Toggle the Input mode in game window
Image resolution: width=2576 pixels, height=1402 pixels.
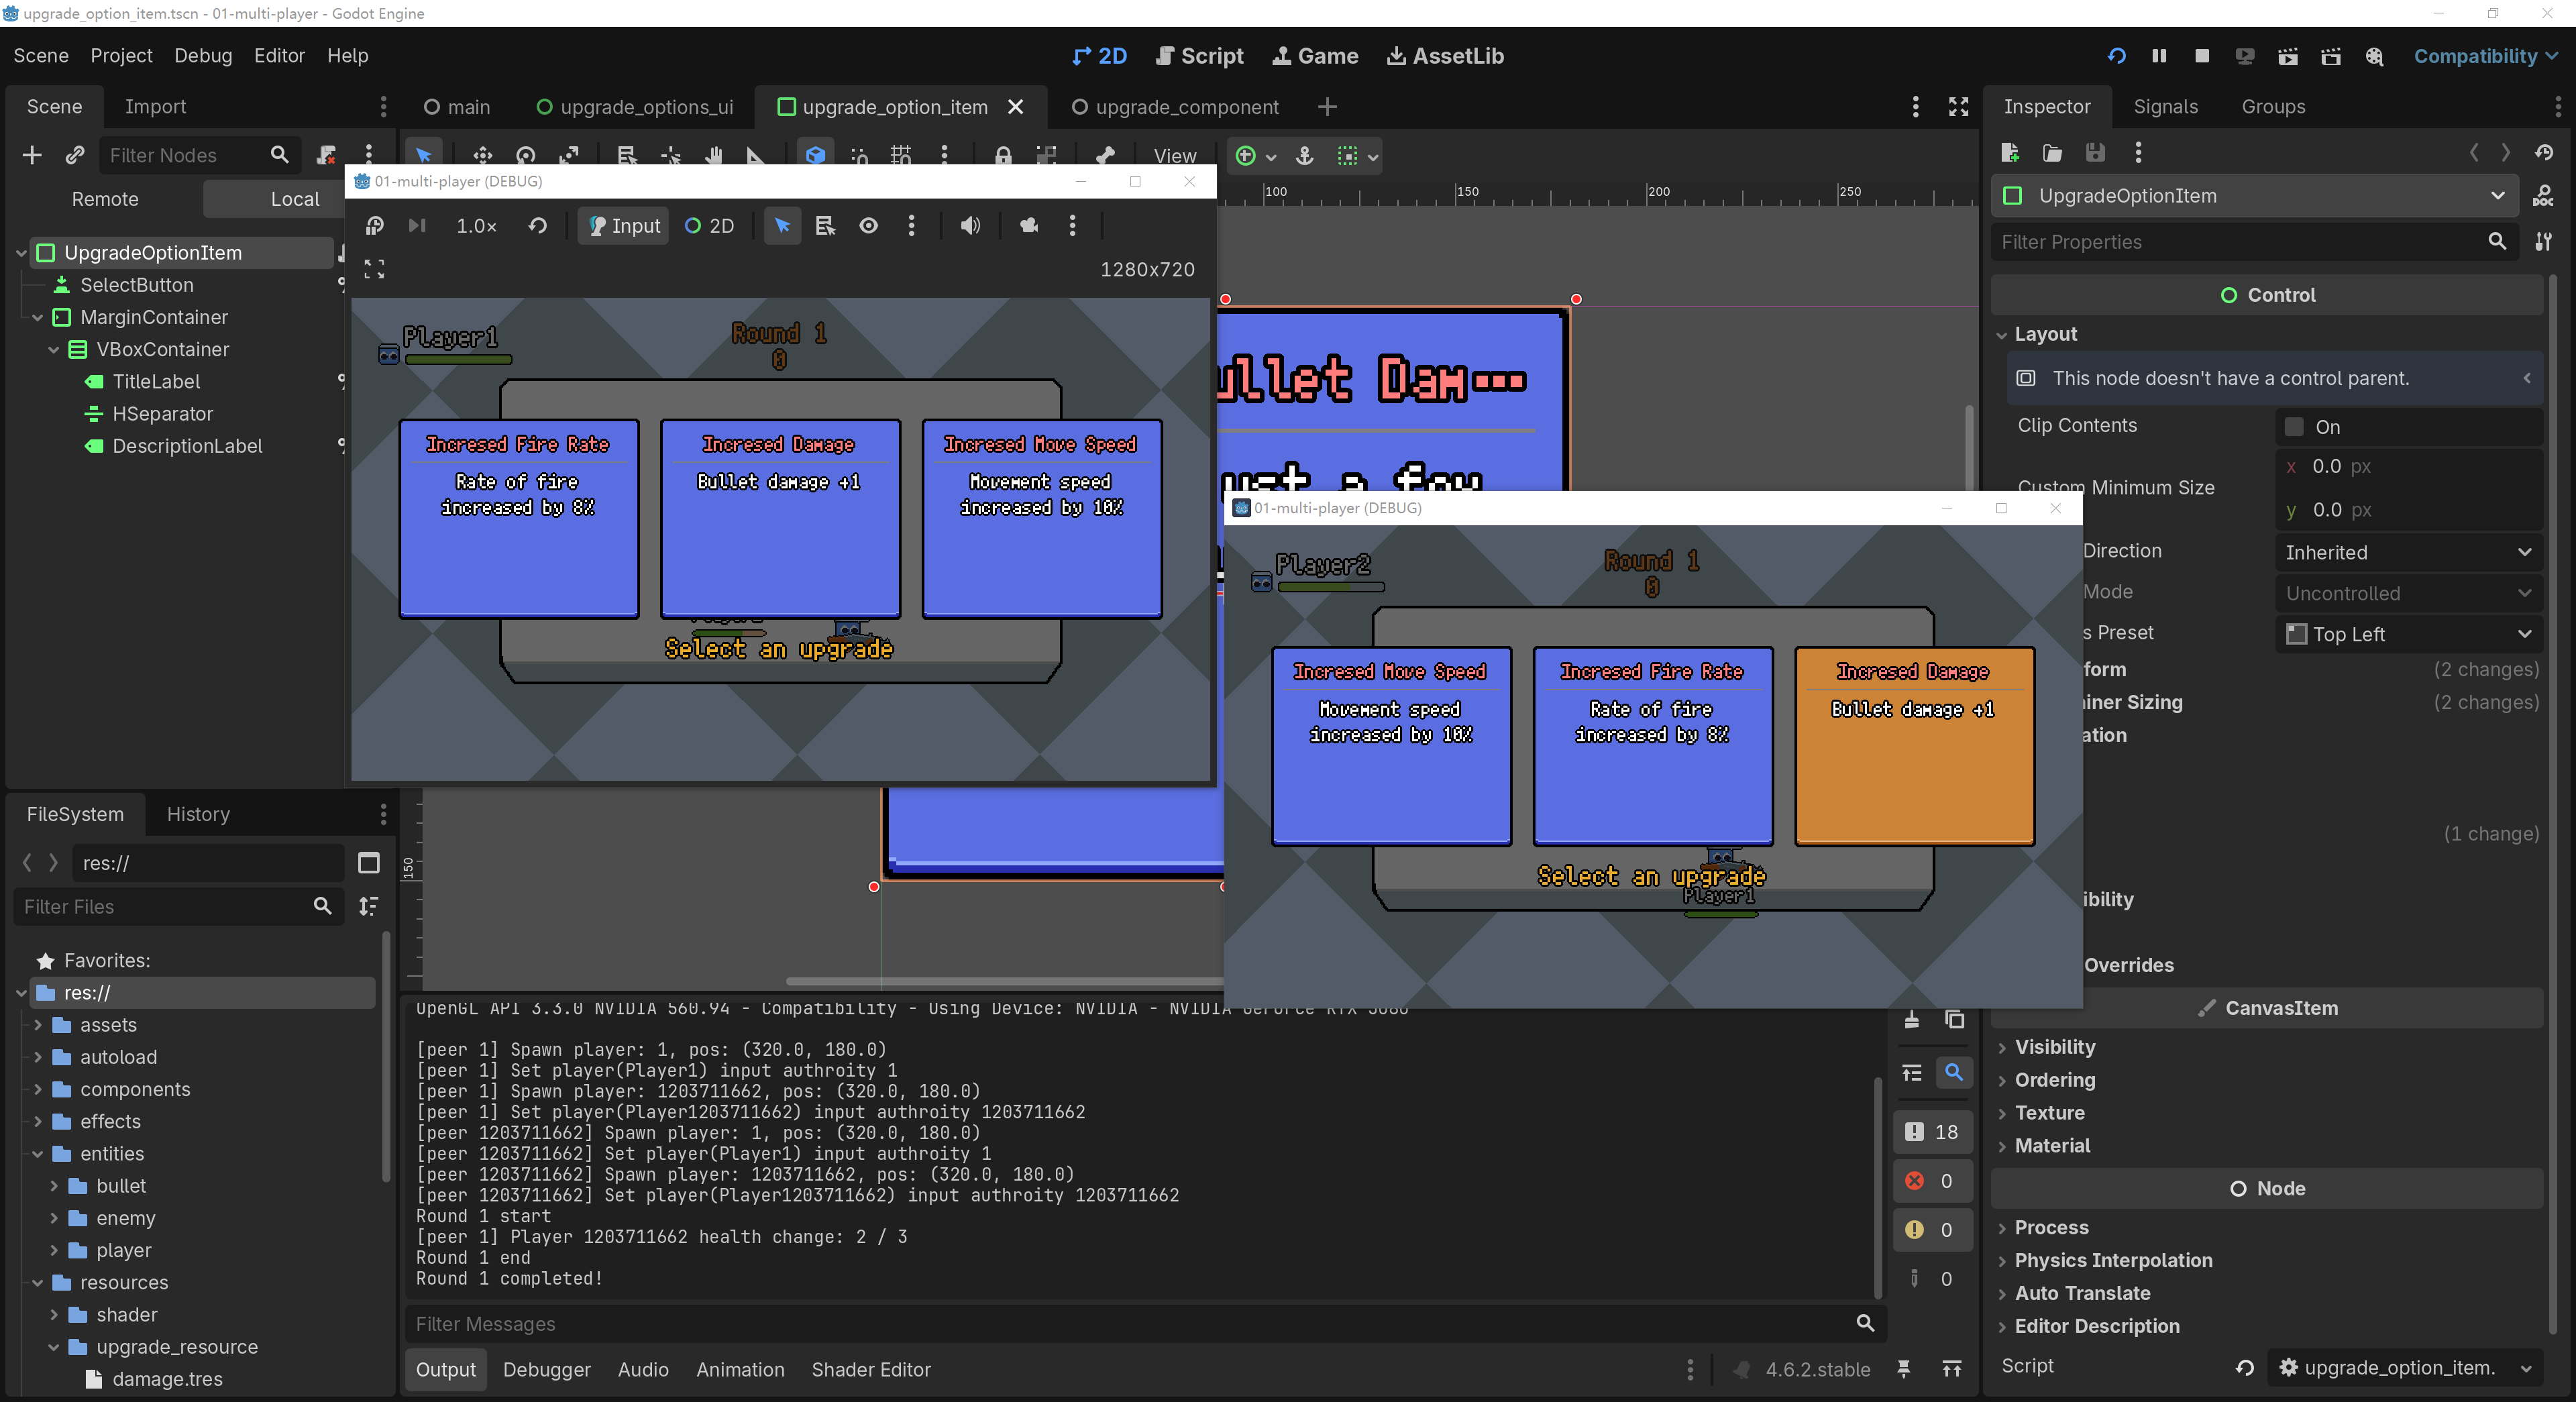pyautogui.click(x=624, y=226)
